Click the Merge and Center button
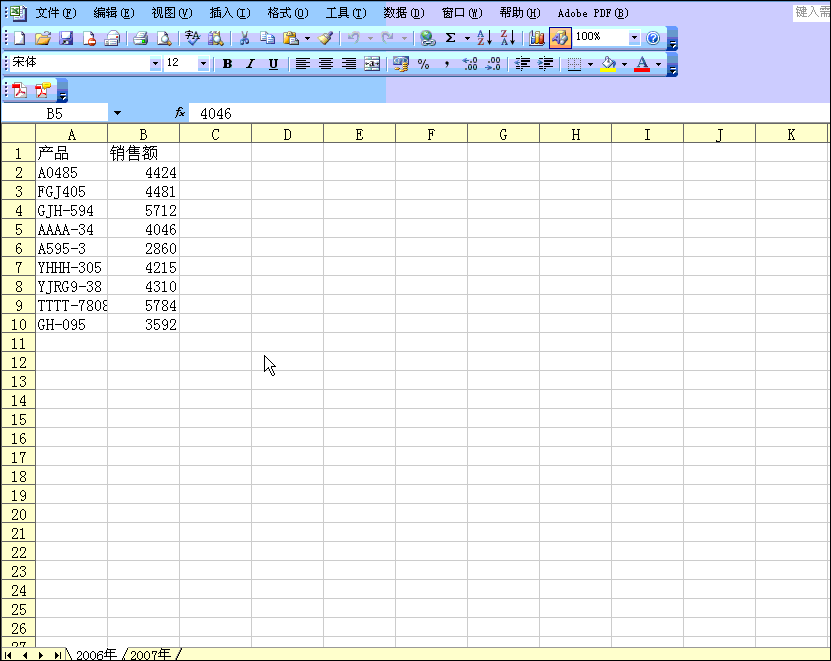This screenshot has width=831, height=661. (x=371, y=64)
